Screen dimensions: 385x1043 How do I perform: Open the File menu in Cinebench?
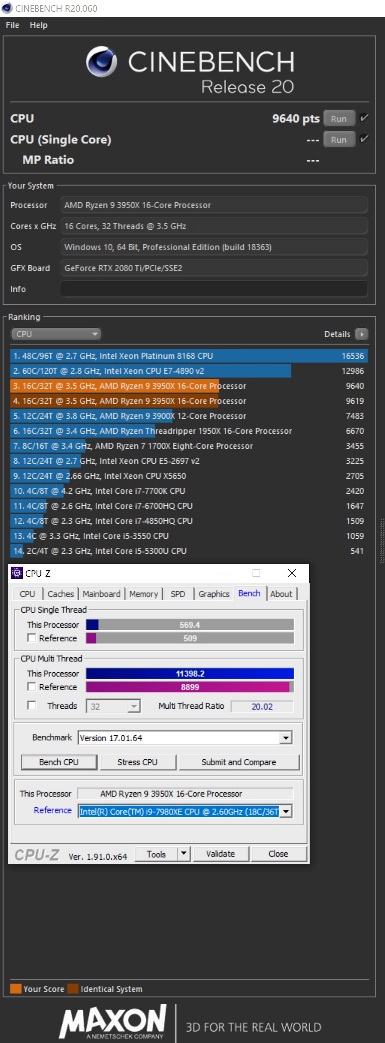[x=12, y=25]
